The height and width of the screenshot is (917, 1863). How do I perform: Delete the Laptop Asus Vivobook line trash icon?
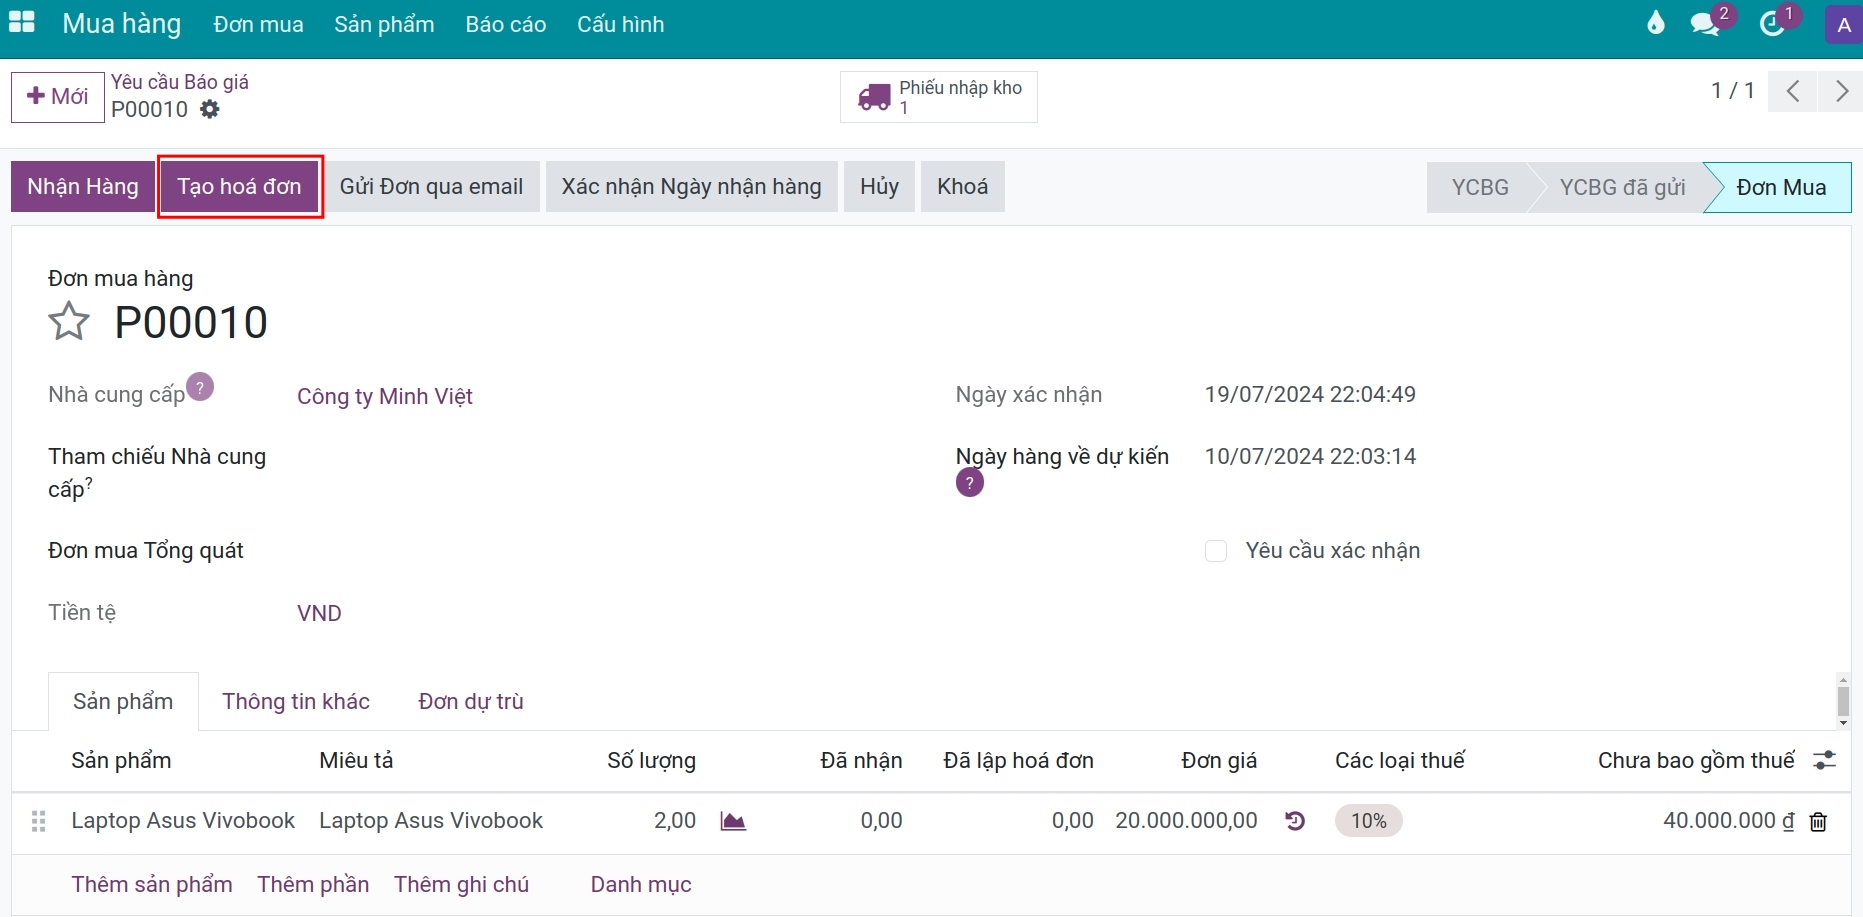(x=1818, y=822)
